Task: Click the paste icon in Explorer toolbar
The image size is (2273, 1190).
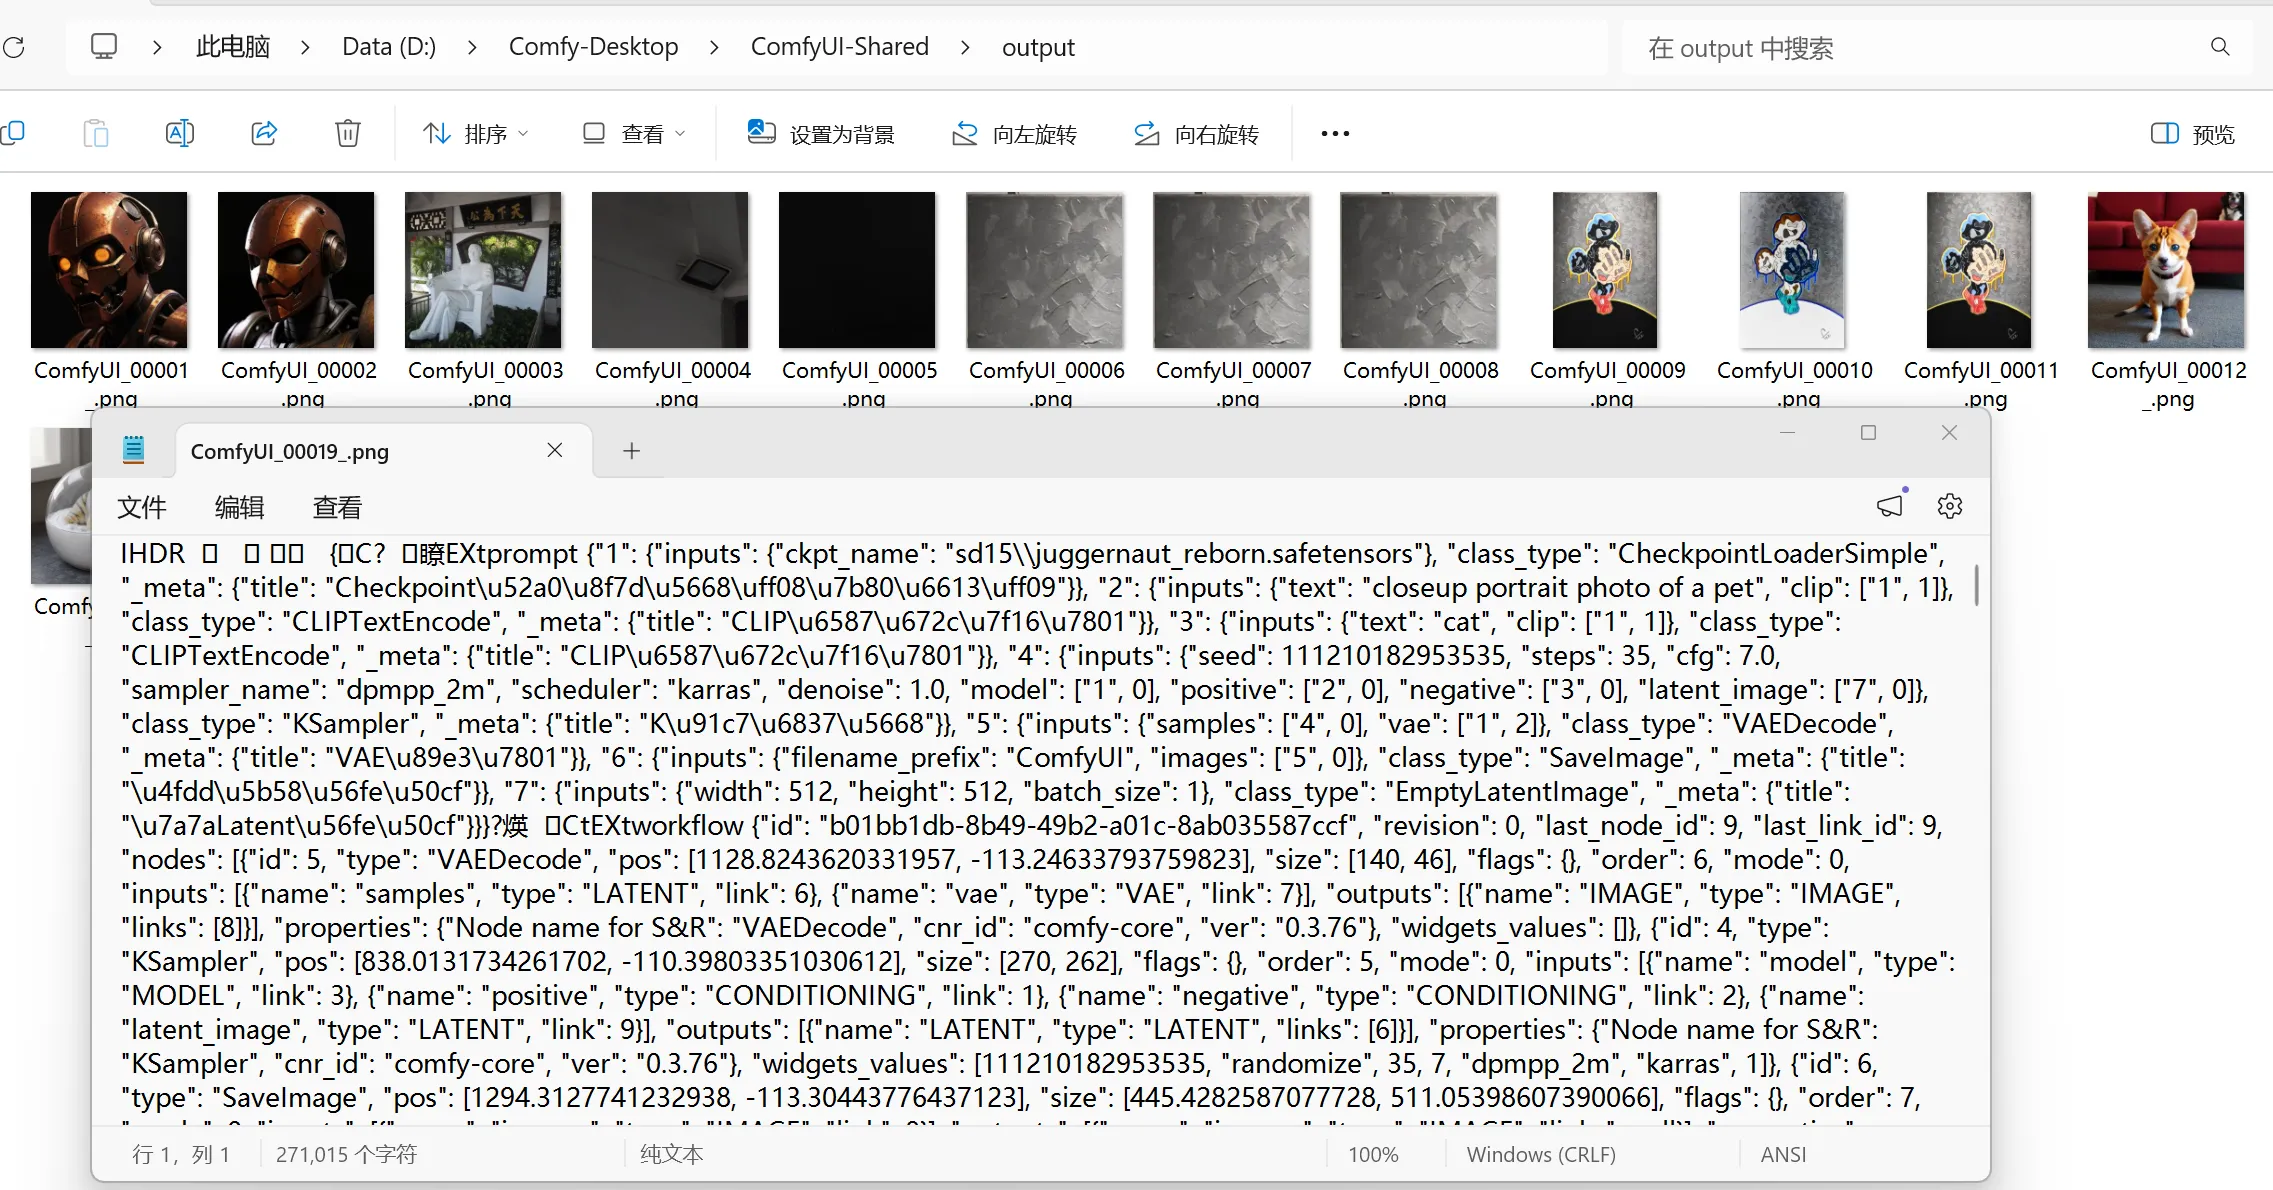Action: [95, 133]
